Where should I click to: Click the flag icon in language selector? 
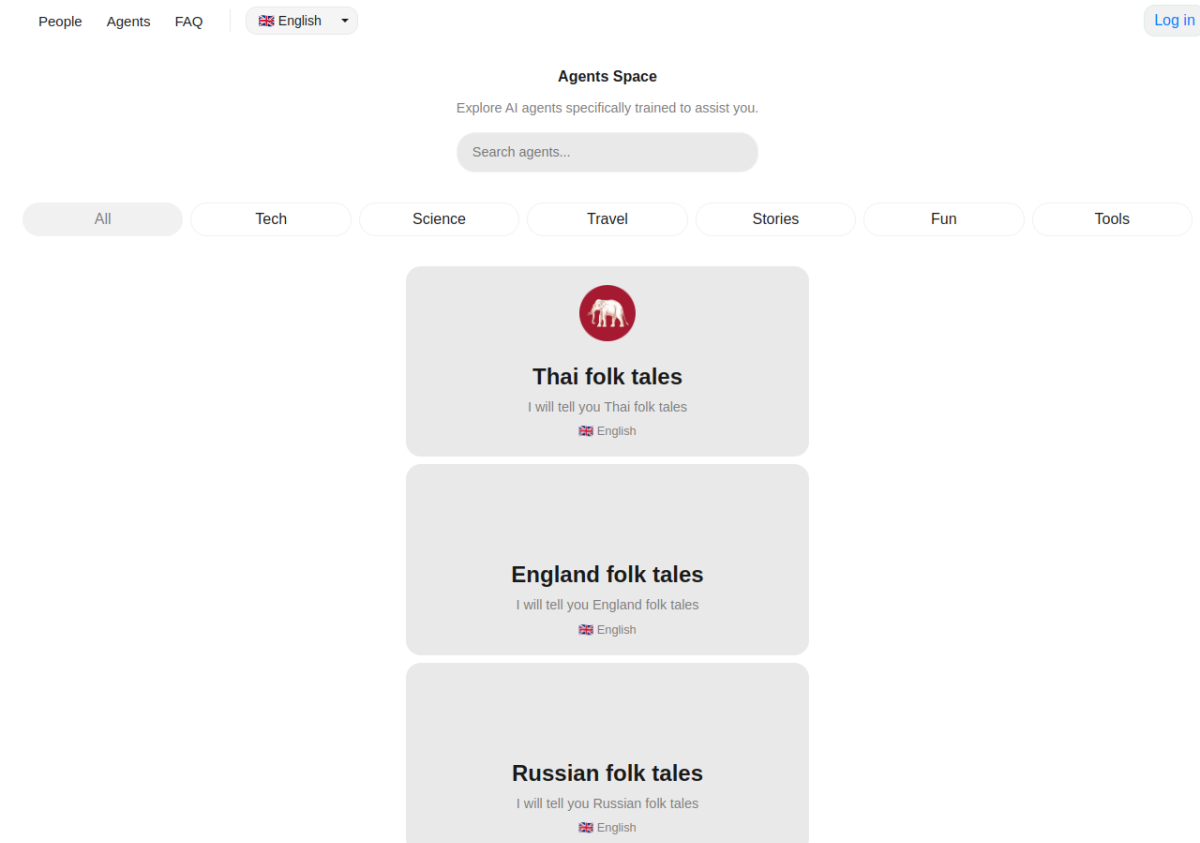click(266, 21)
